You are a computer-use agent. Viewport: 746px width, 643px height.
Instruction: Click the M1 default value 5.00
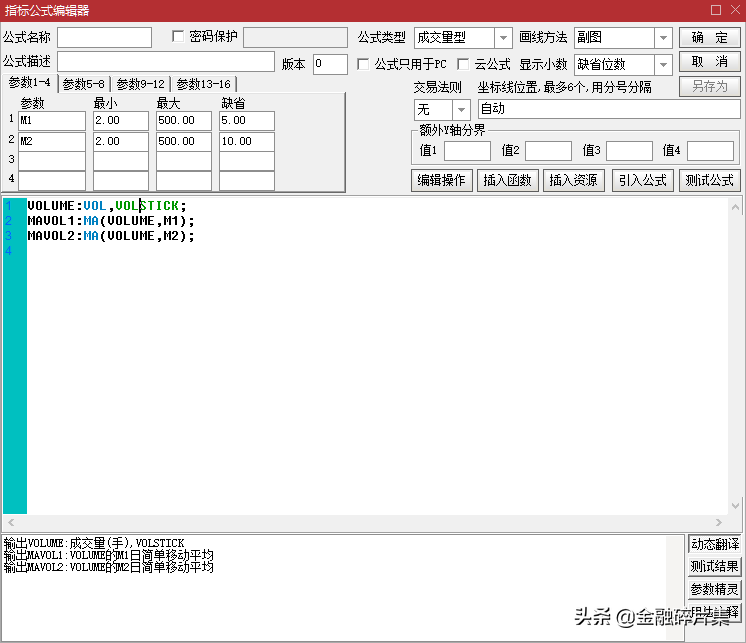(x=247, y=121)
